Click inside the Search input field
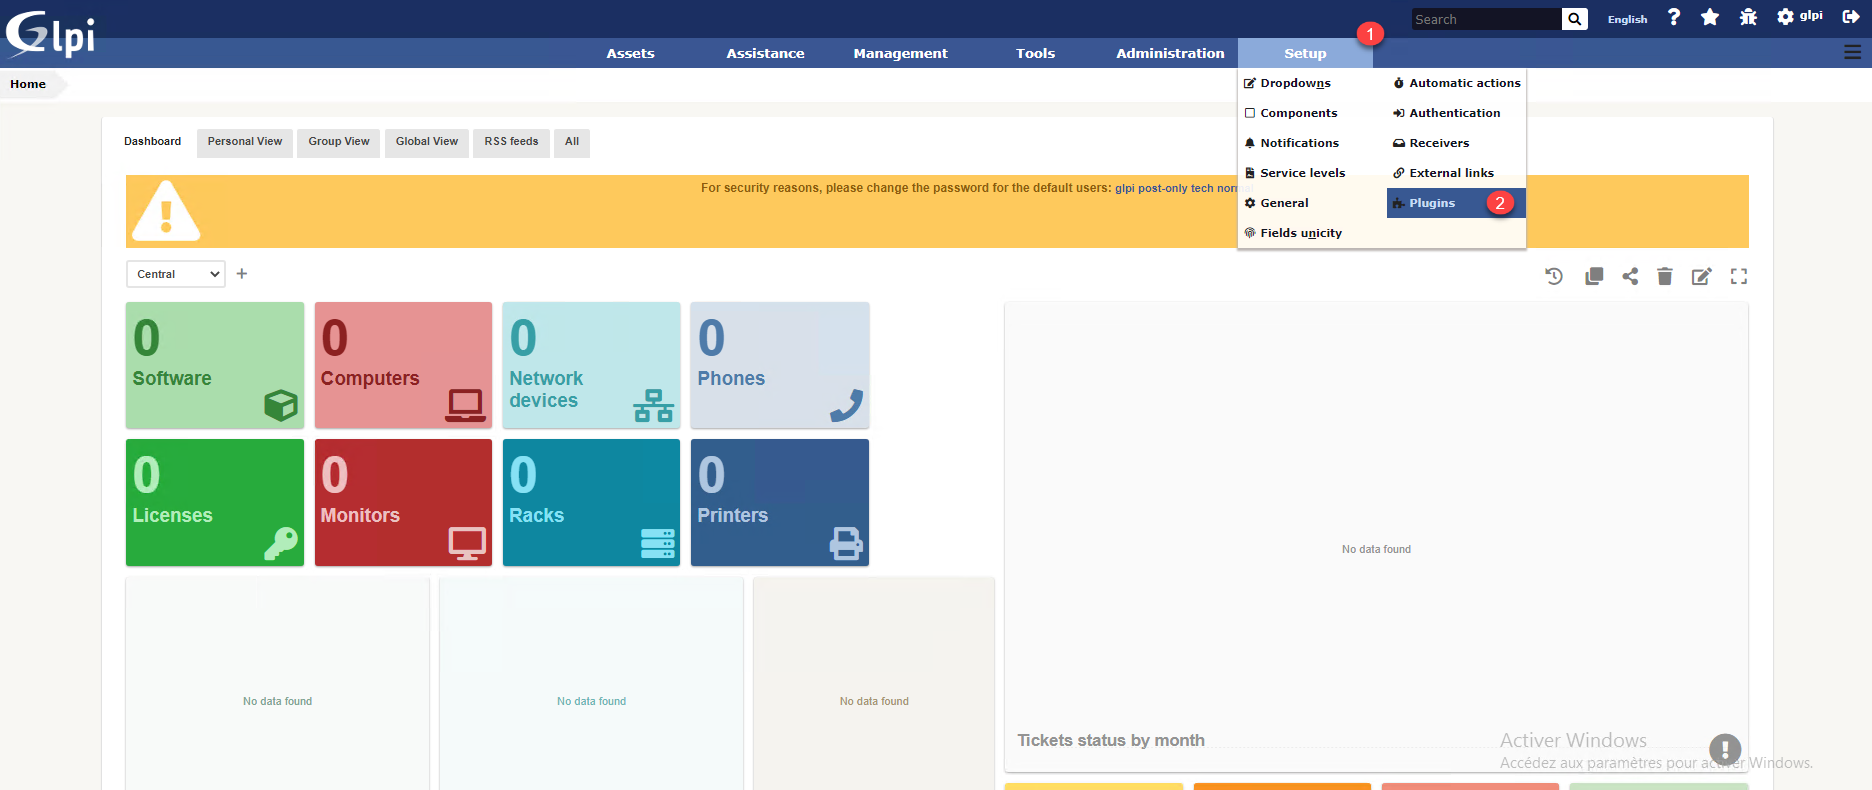This screenshot has height=790, width=1872. coord(1485,19)
